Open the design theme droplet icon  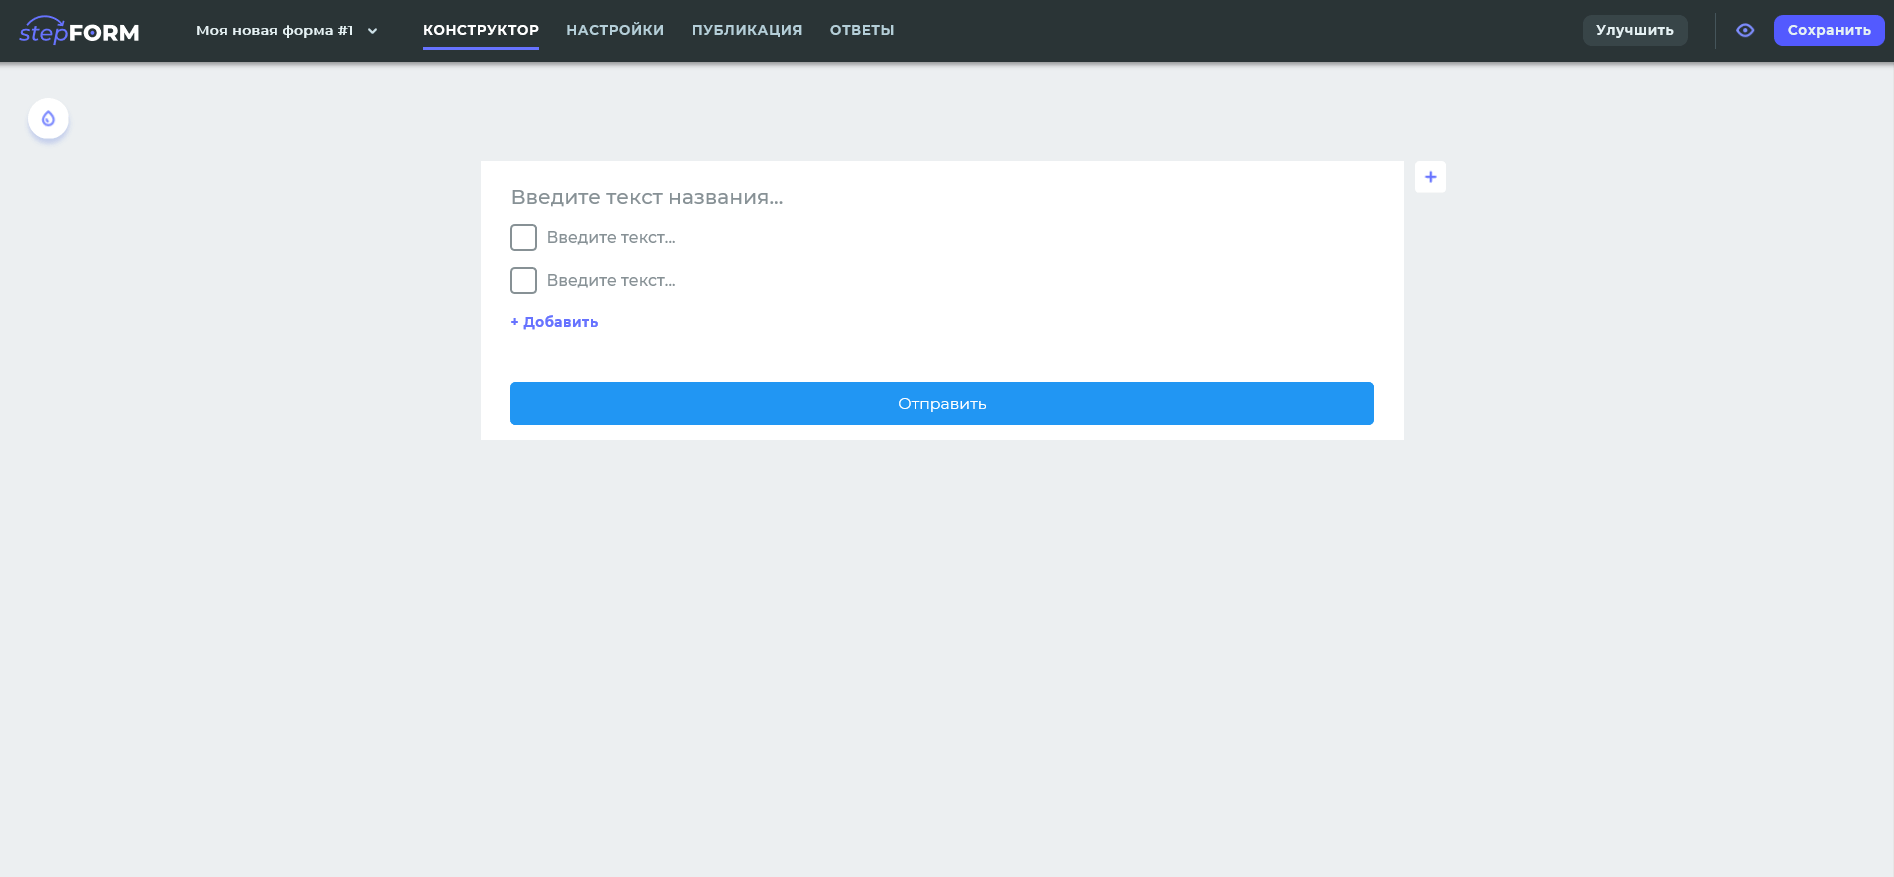[48, 119]
